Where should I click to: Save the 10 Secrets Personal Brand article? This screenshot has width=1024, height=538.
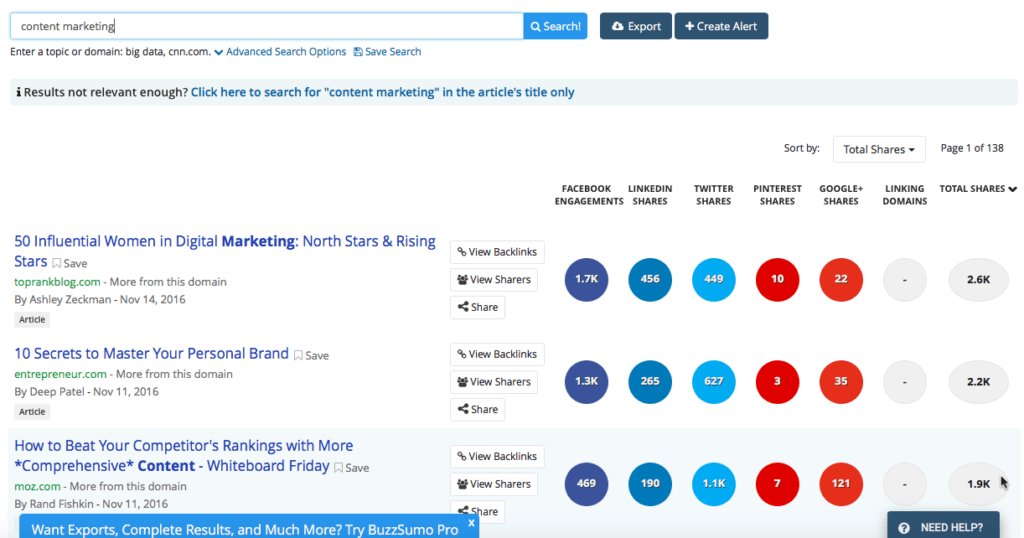311,356
